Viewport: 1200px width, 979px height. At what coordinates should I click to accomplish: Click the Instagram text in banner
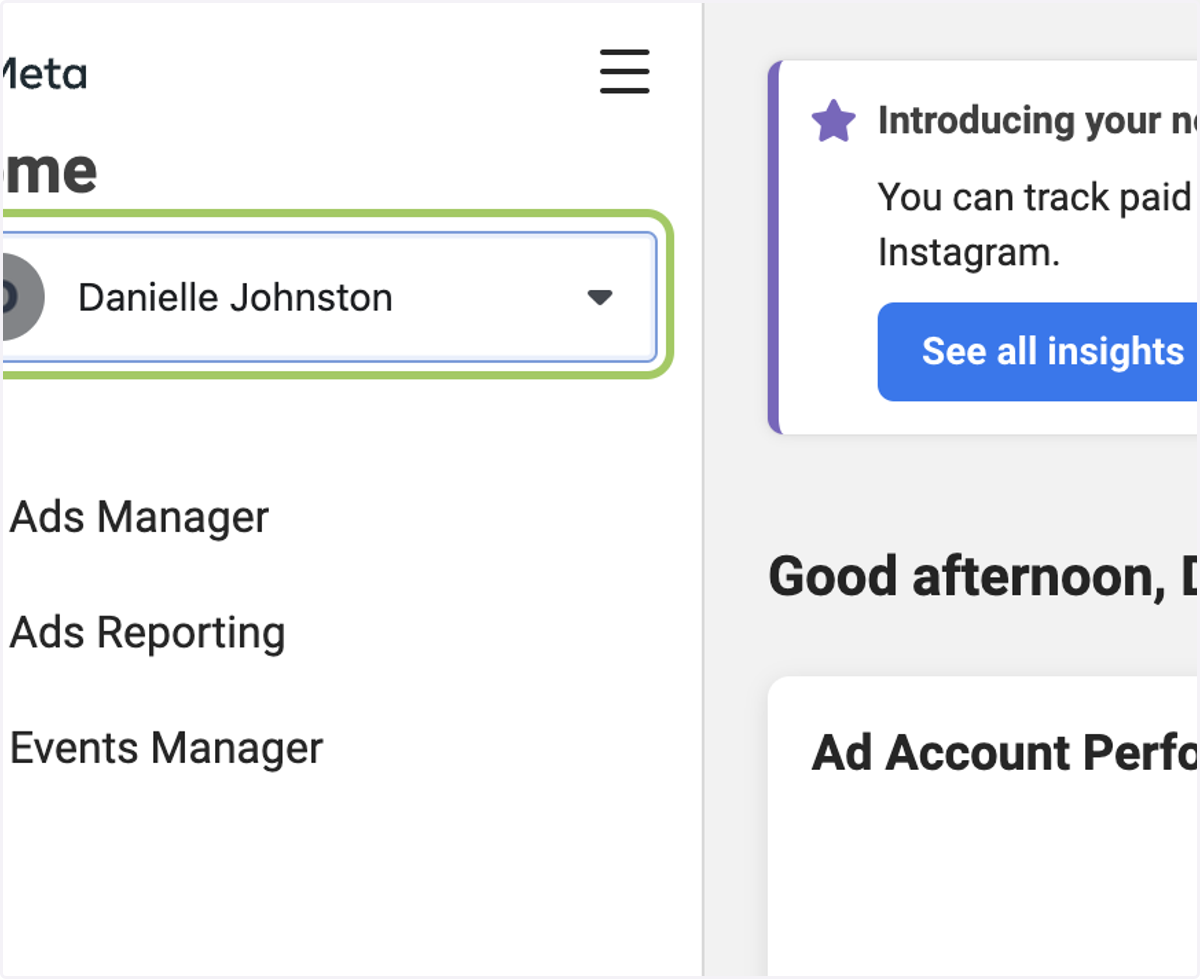coord(968,252)
